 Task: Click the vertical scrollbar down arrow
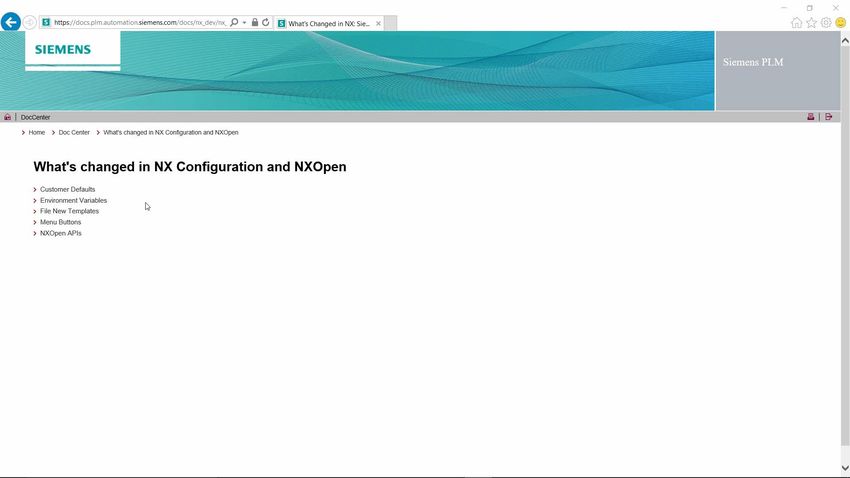click(845, 468)
